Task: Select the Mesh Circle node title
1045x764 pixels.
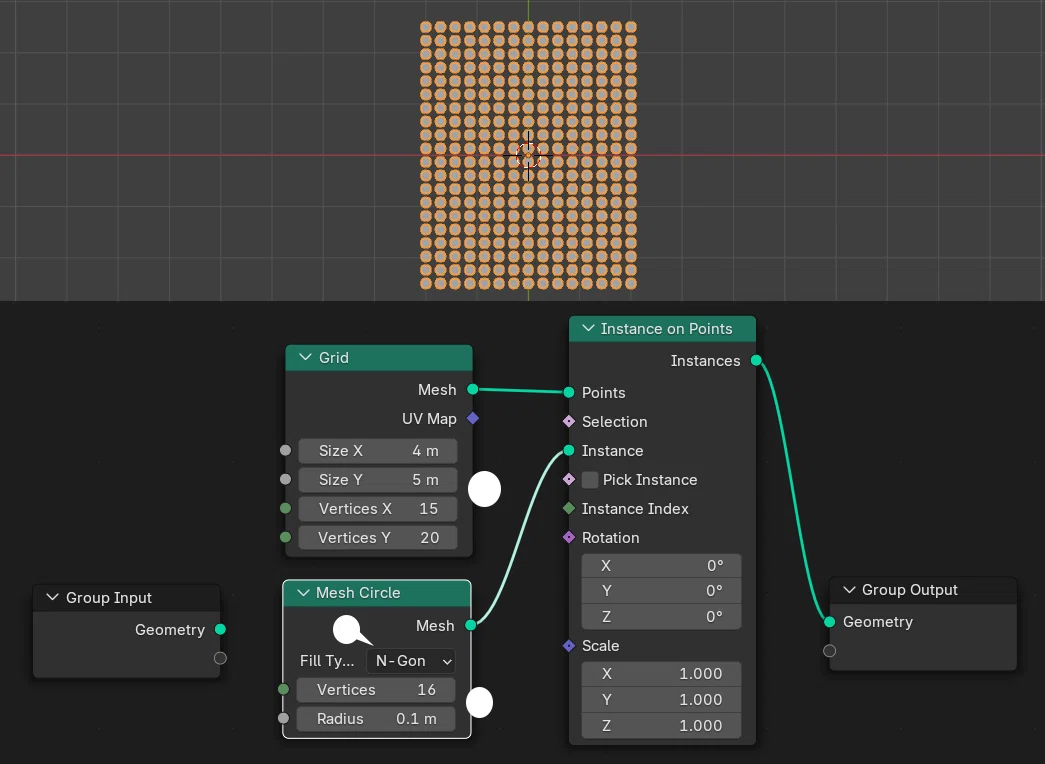Action: (x=358, y=593)
